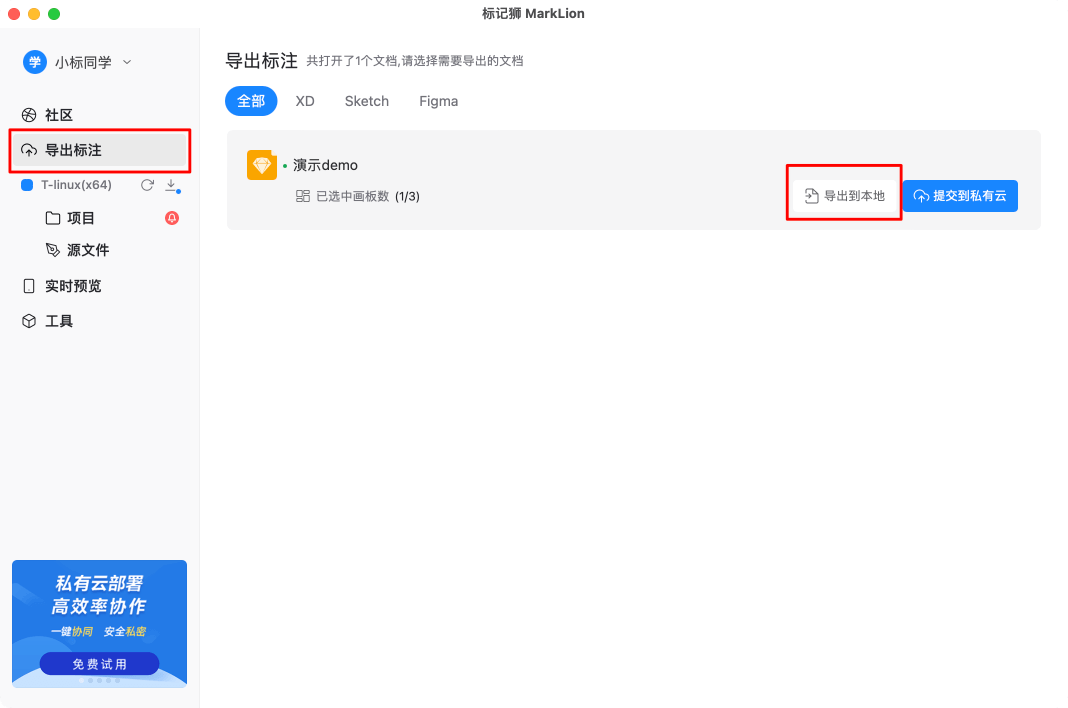This screenshot has height=708, width=1068.
Task: Click the download icon next to T-linux(x64)
Action: (x=172, y=185)
